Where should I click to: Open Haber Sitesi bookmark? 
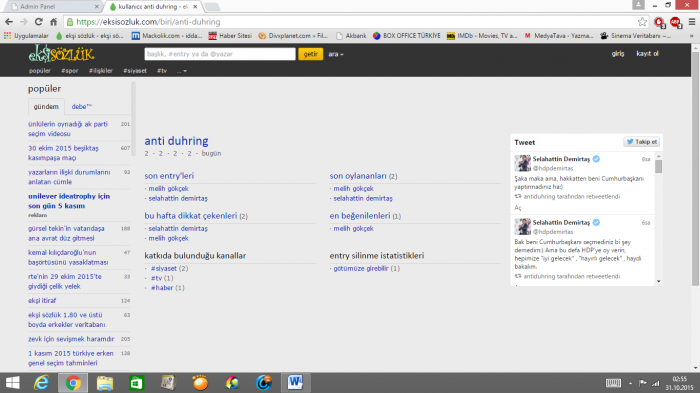pos(230,36)
